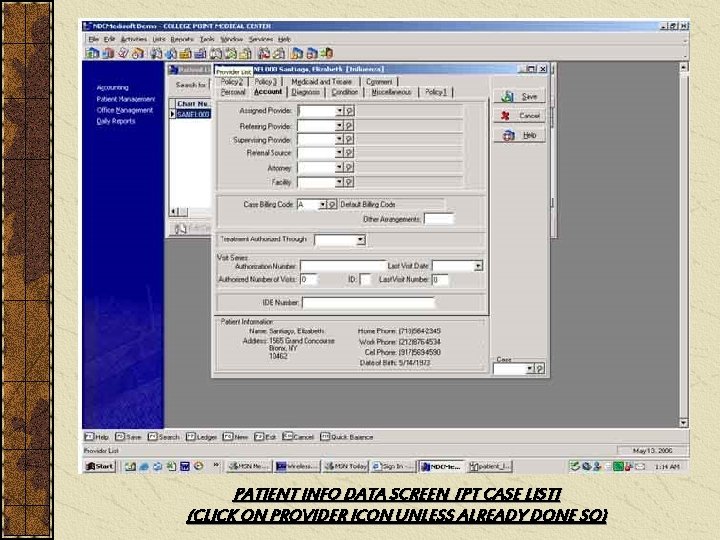Click the green system tray icon

(x=618, y=467)
